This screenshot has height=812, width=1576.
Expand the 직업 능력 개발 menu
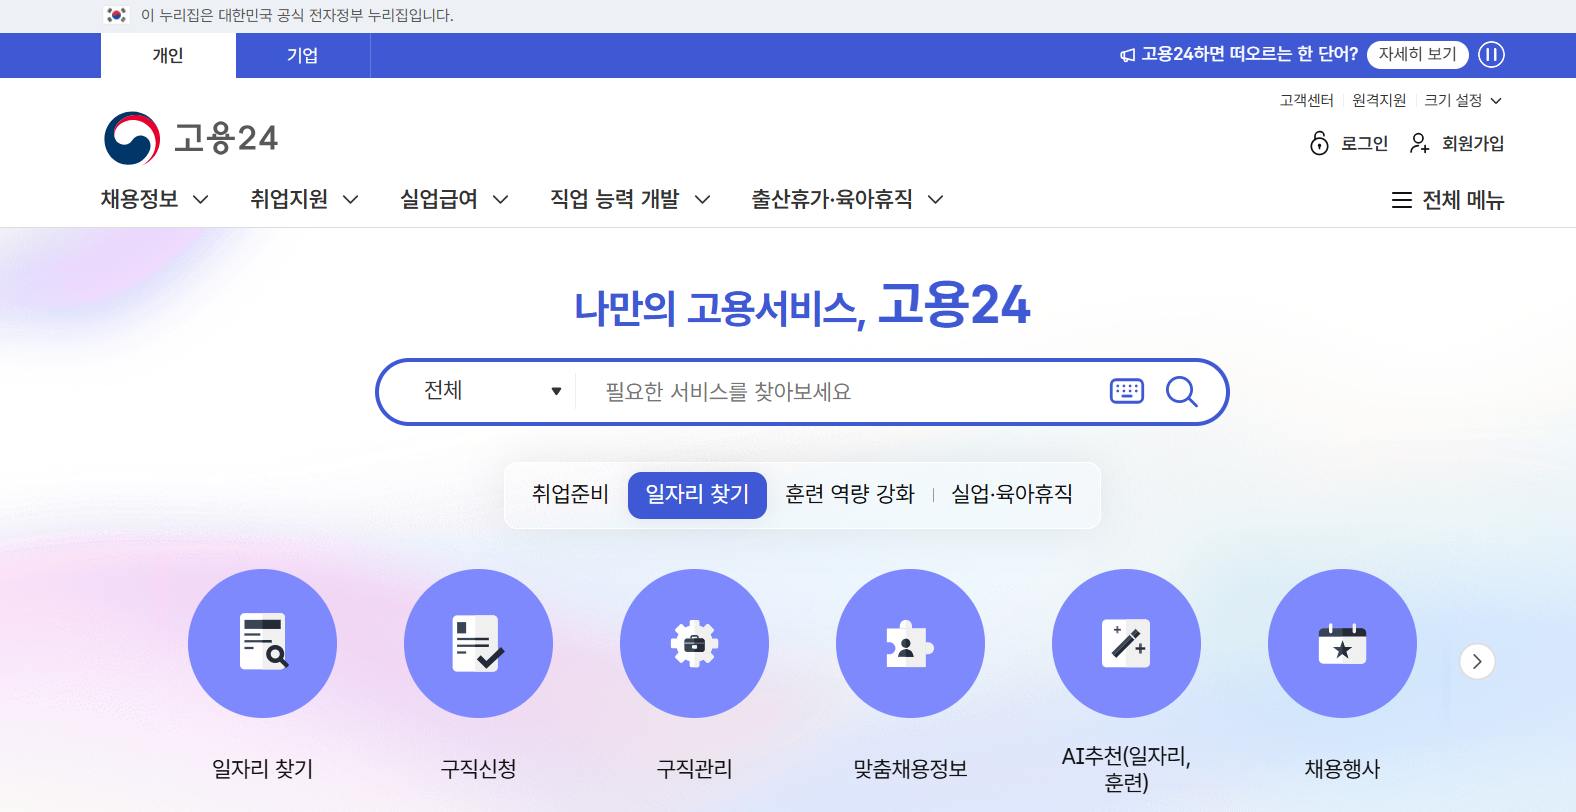[631, 199]
